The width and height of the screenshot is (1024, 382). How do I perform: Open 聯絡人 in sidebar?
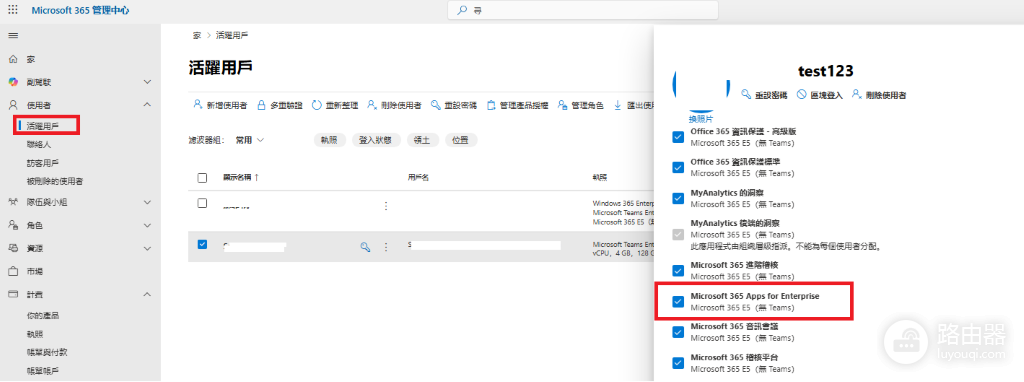[x=39, y=144]
